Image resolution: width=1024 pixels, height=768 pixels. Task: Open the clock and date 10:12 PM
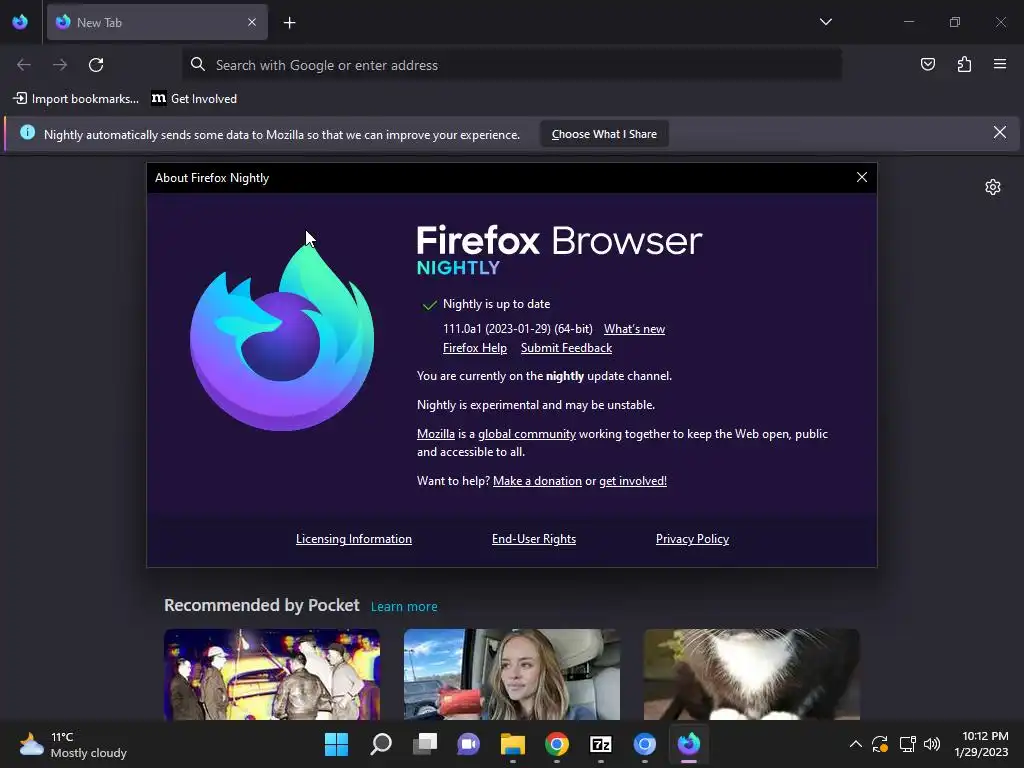(x=981, y=744)
